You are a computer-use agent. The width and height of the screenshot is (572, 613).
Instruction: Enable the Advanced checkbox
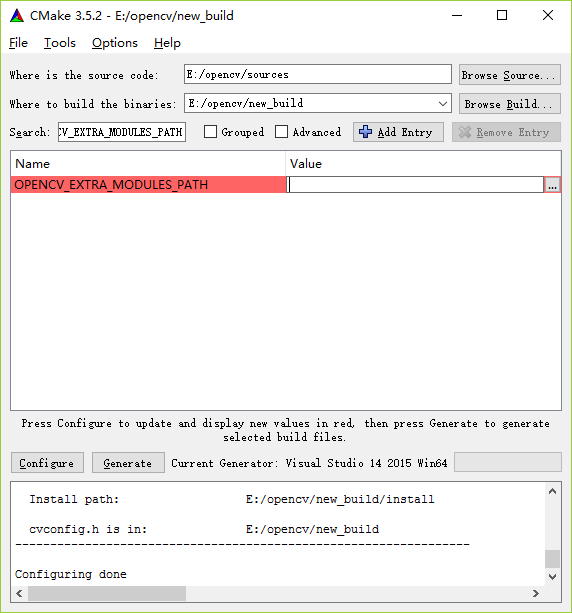(x=282, y=132)
